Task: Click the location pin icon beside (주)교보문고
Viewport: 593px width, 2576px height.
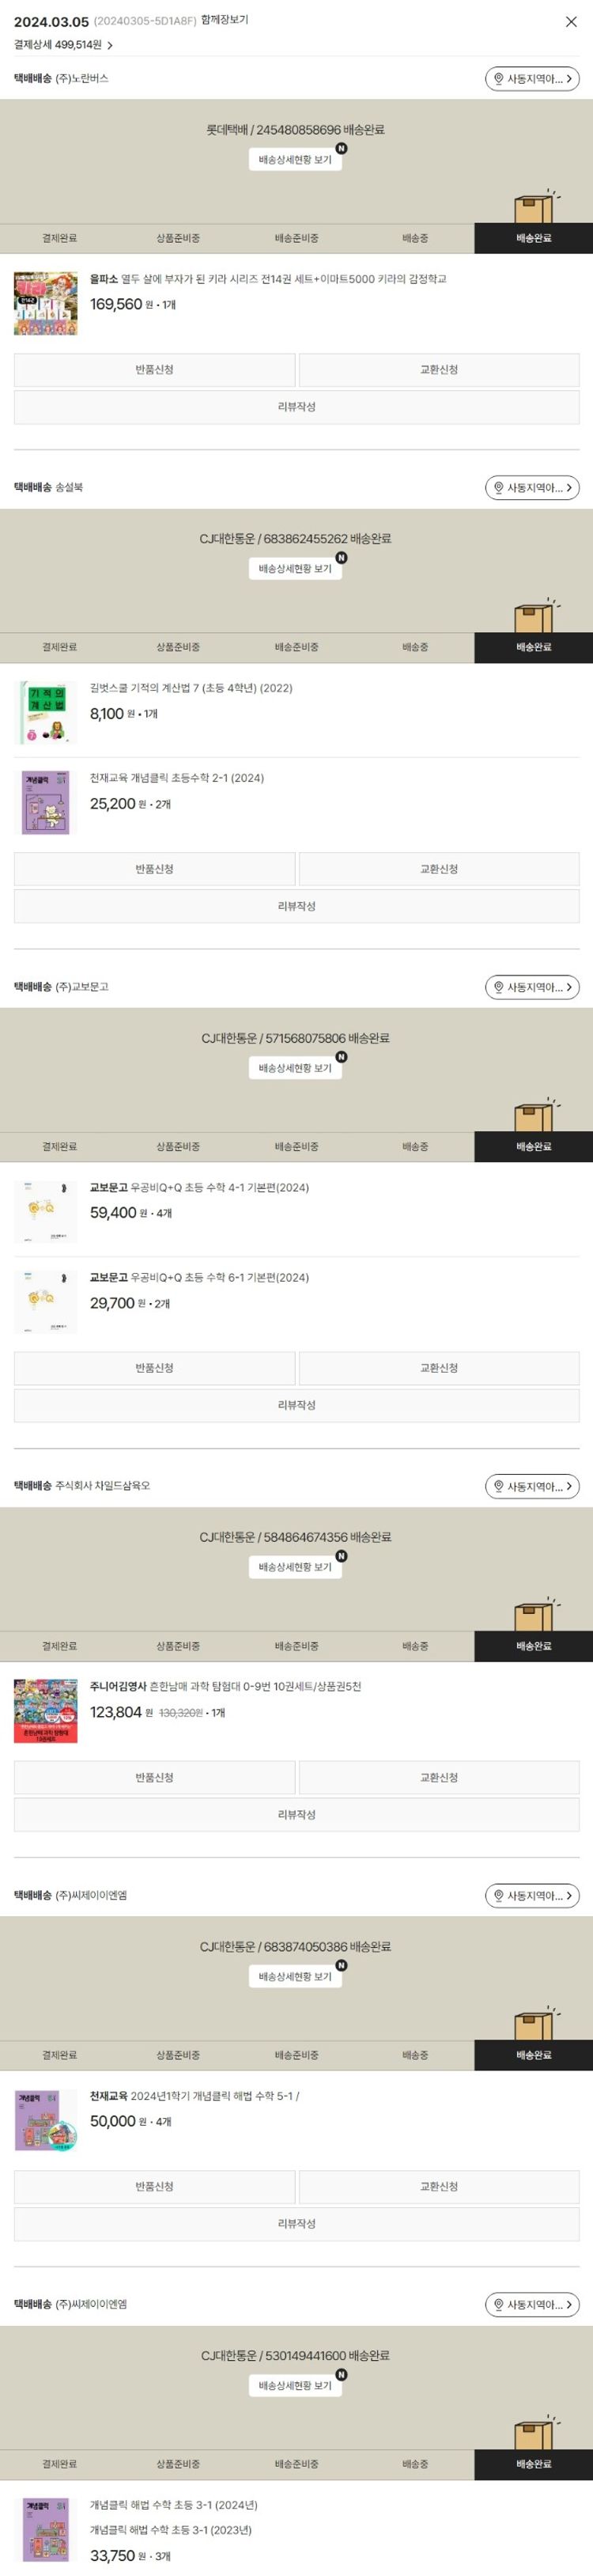Action: click(499, 987)
